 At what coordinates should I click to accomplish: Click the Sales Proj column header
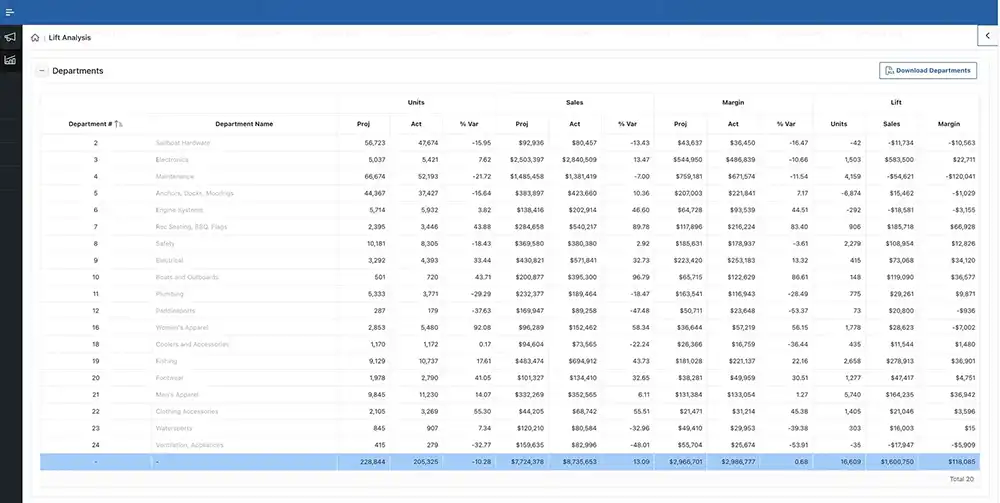coord(521,124)
